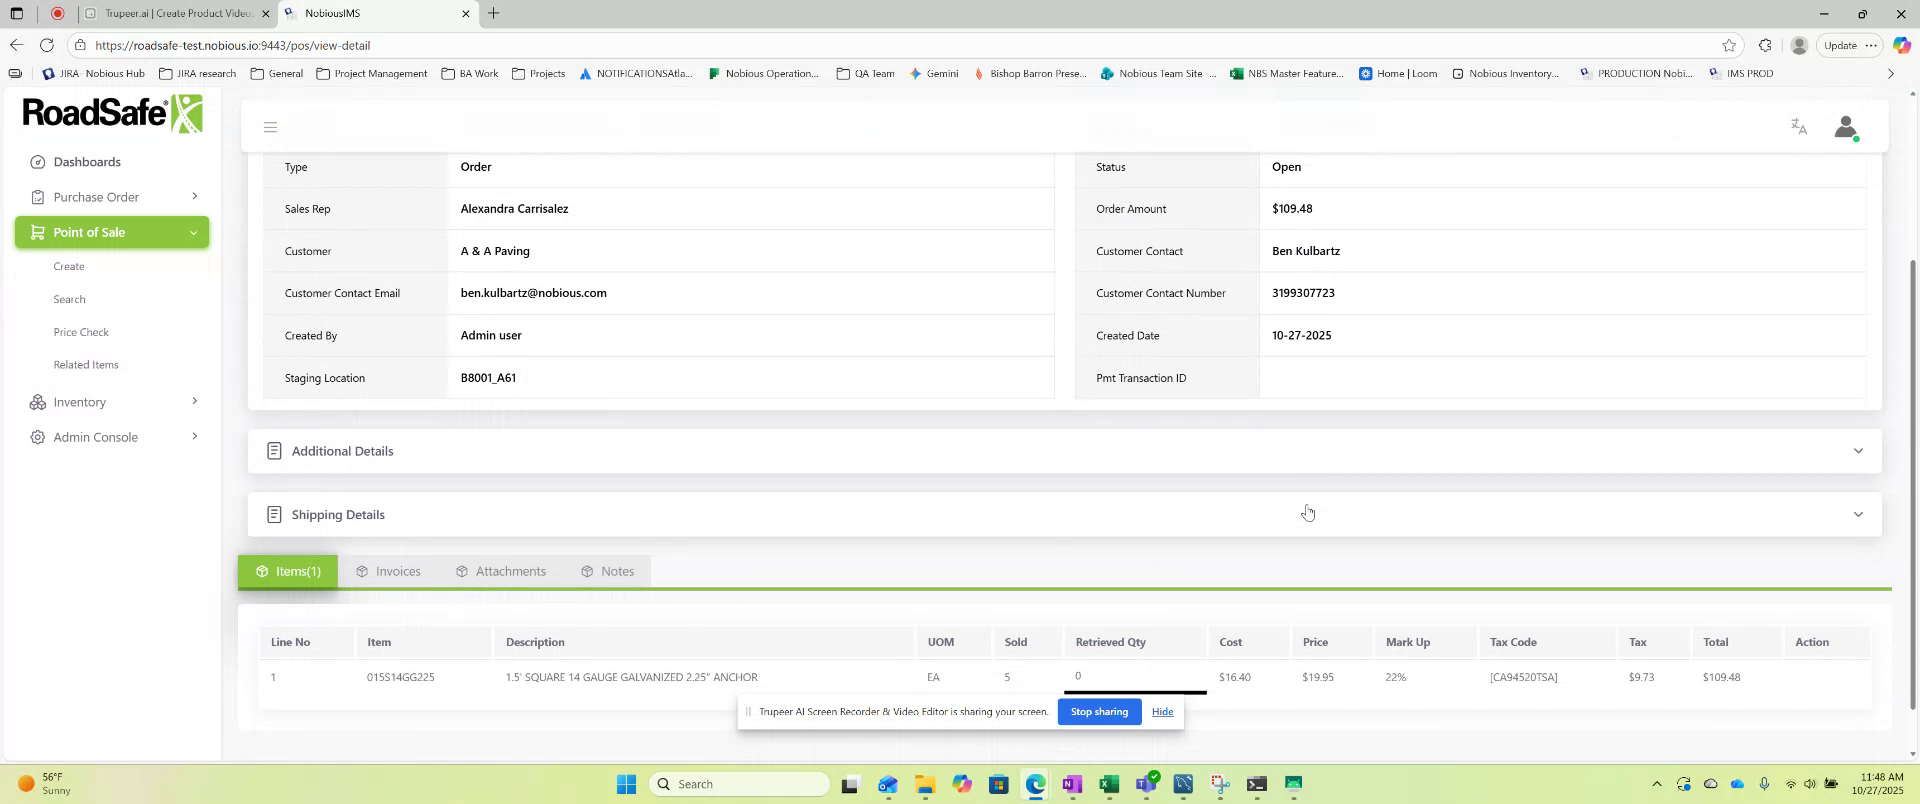Screen dimensions: 1920x804
Task: Open the user profile avatar
Action: tap(1846, 127)
